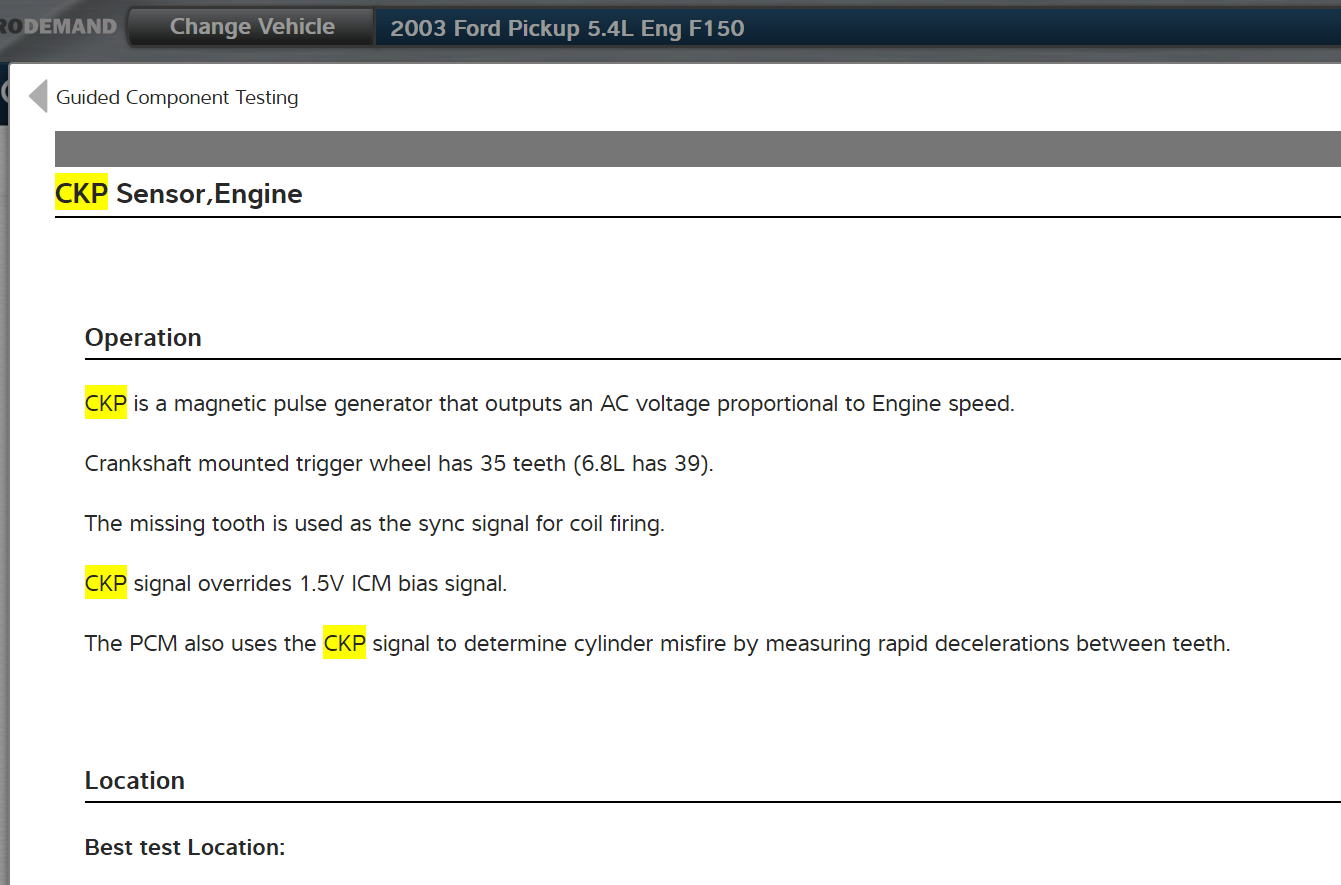Click the highlighted CKP in the page title

click(x=81, y=193)
